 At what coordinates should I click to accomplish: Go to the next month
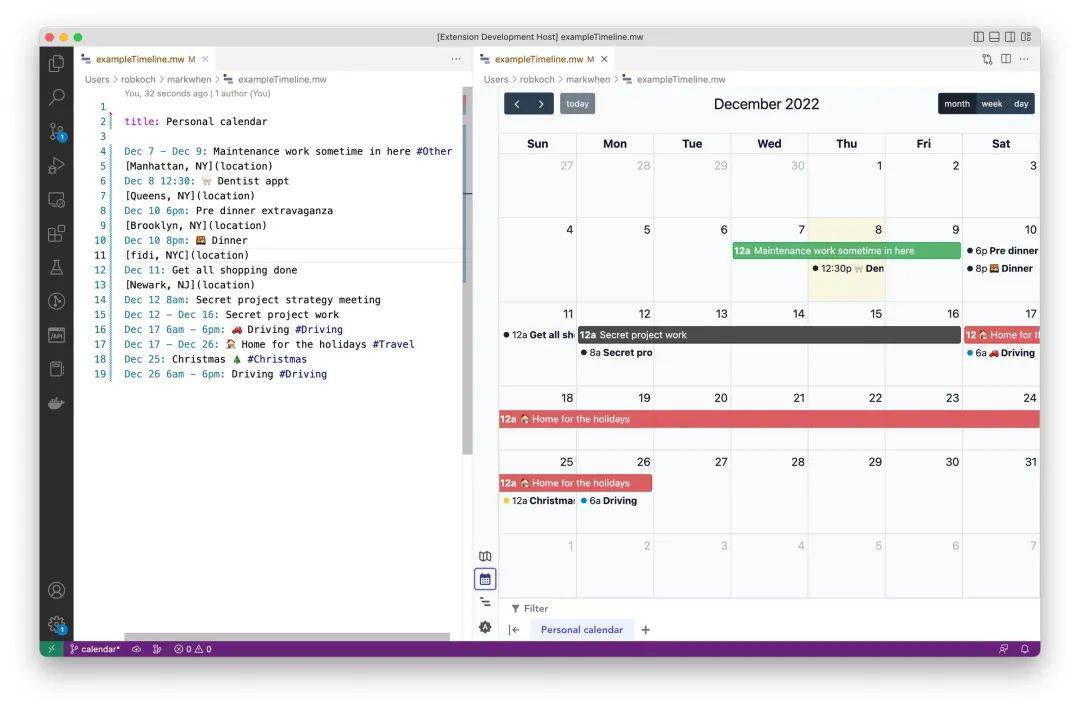(x=541, y=104)
